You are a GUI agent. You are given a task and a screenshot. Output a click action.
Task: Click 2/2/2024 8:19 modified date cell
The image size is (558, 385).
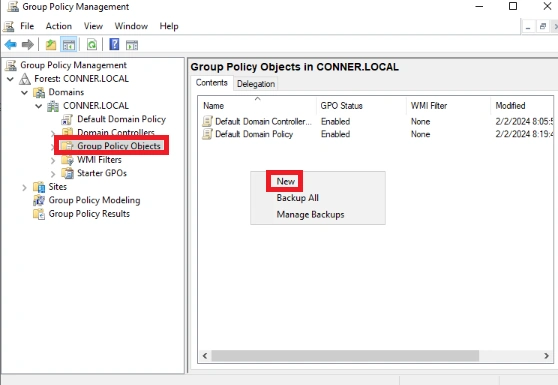(x=524, y=134)
